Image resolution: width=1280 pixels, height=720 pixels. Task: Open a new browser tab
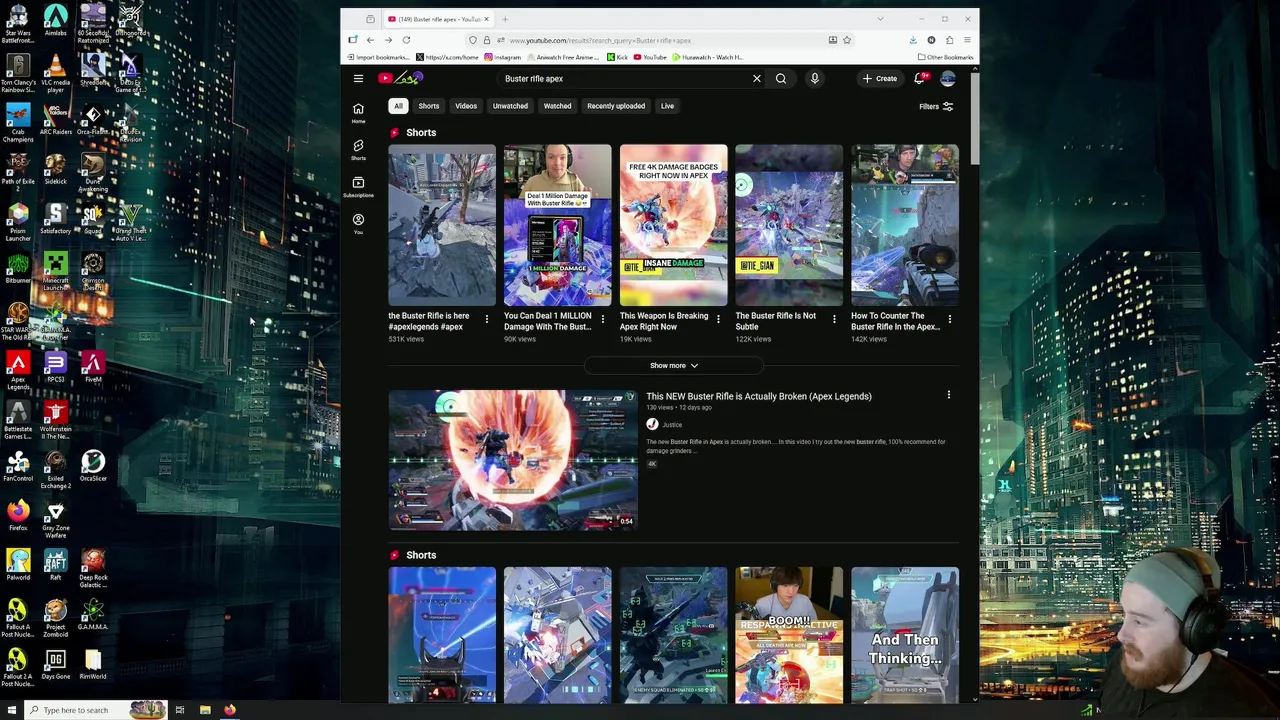505,19
